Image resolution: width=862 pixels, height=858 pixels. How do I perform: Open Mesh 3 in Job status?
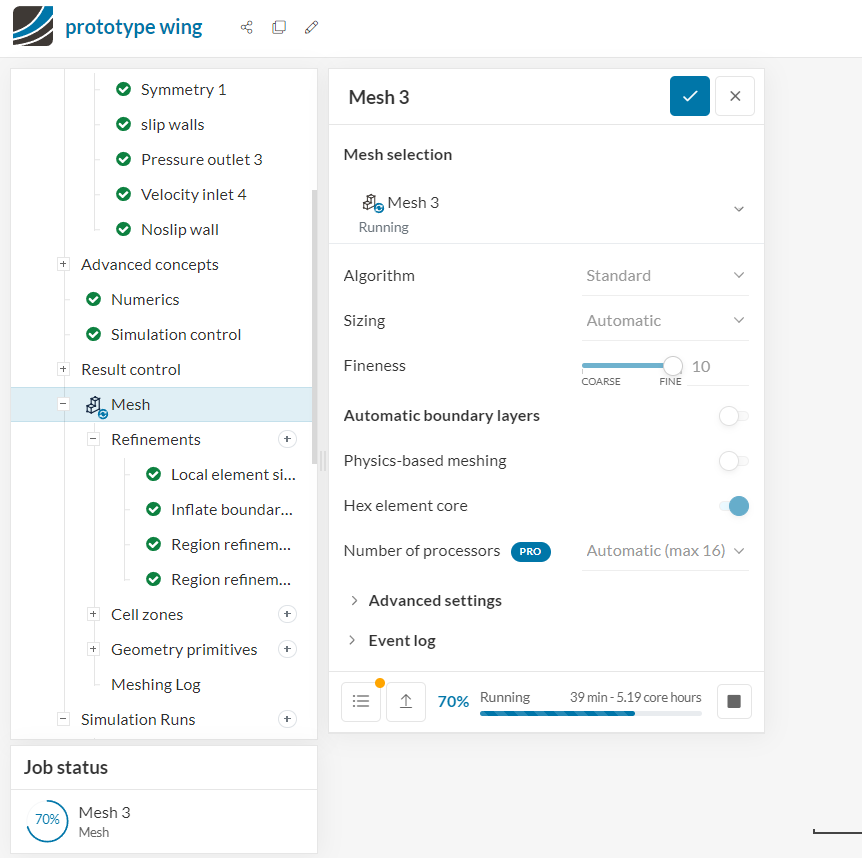pos(105,813)
